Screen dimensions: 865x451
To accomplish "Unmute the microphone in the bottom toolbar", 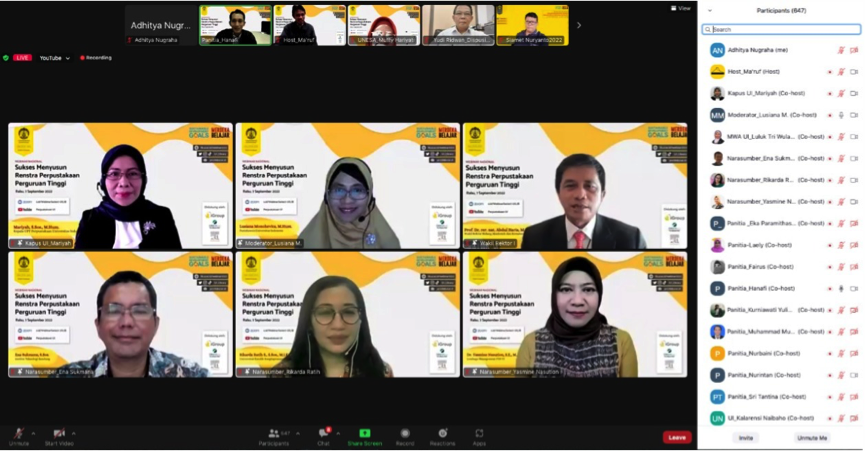I will click(x=19, y=433).
